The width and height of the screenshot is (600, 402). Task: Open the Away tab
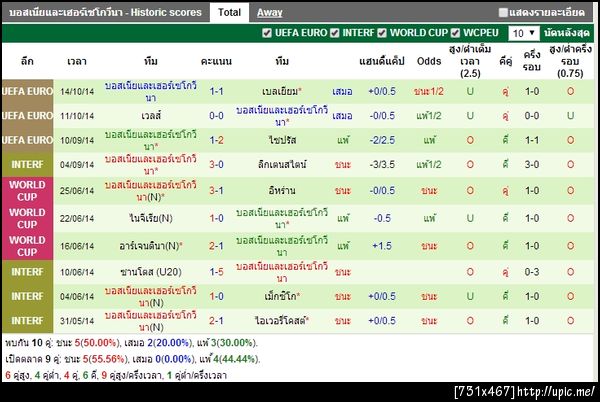270,13
